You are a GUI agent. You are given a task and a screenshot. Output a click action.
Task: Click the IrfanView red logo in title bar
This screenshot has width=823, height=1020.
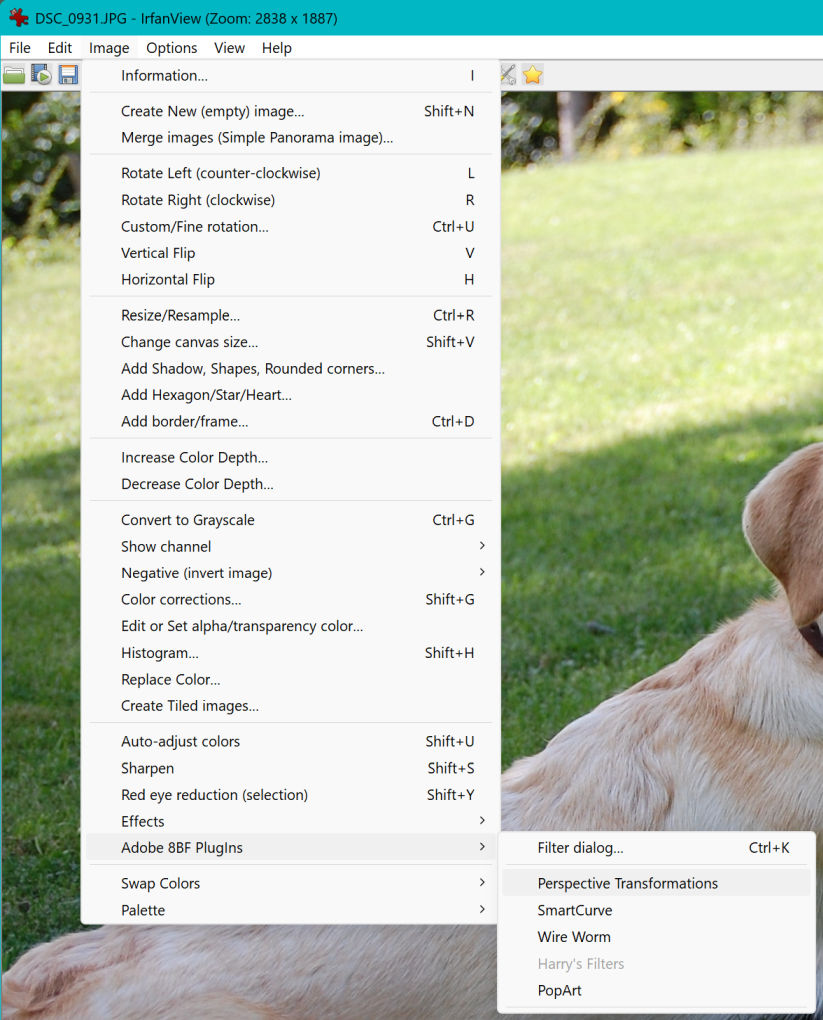tap(18, 18)
